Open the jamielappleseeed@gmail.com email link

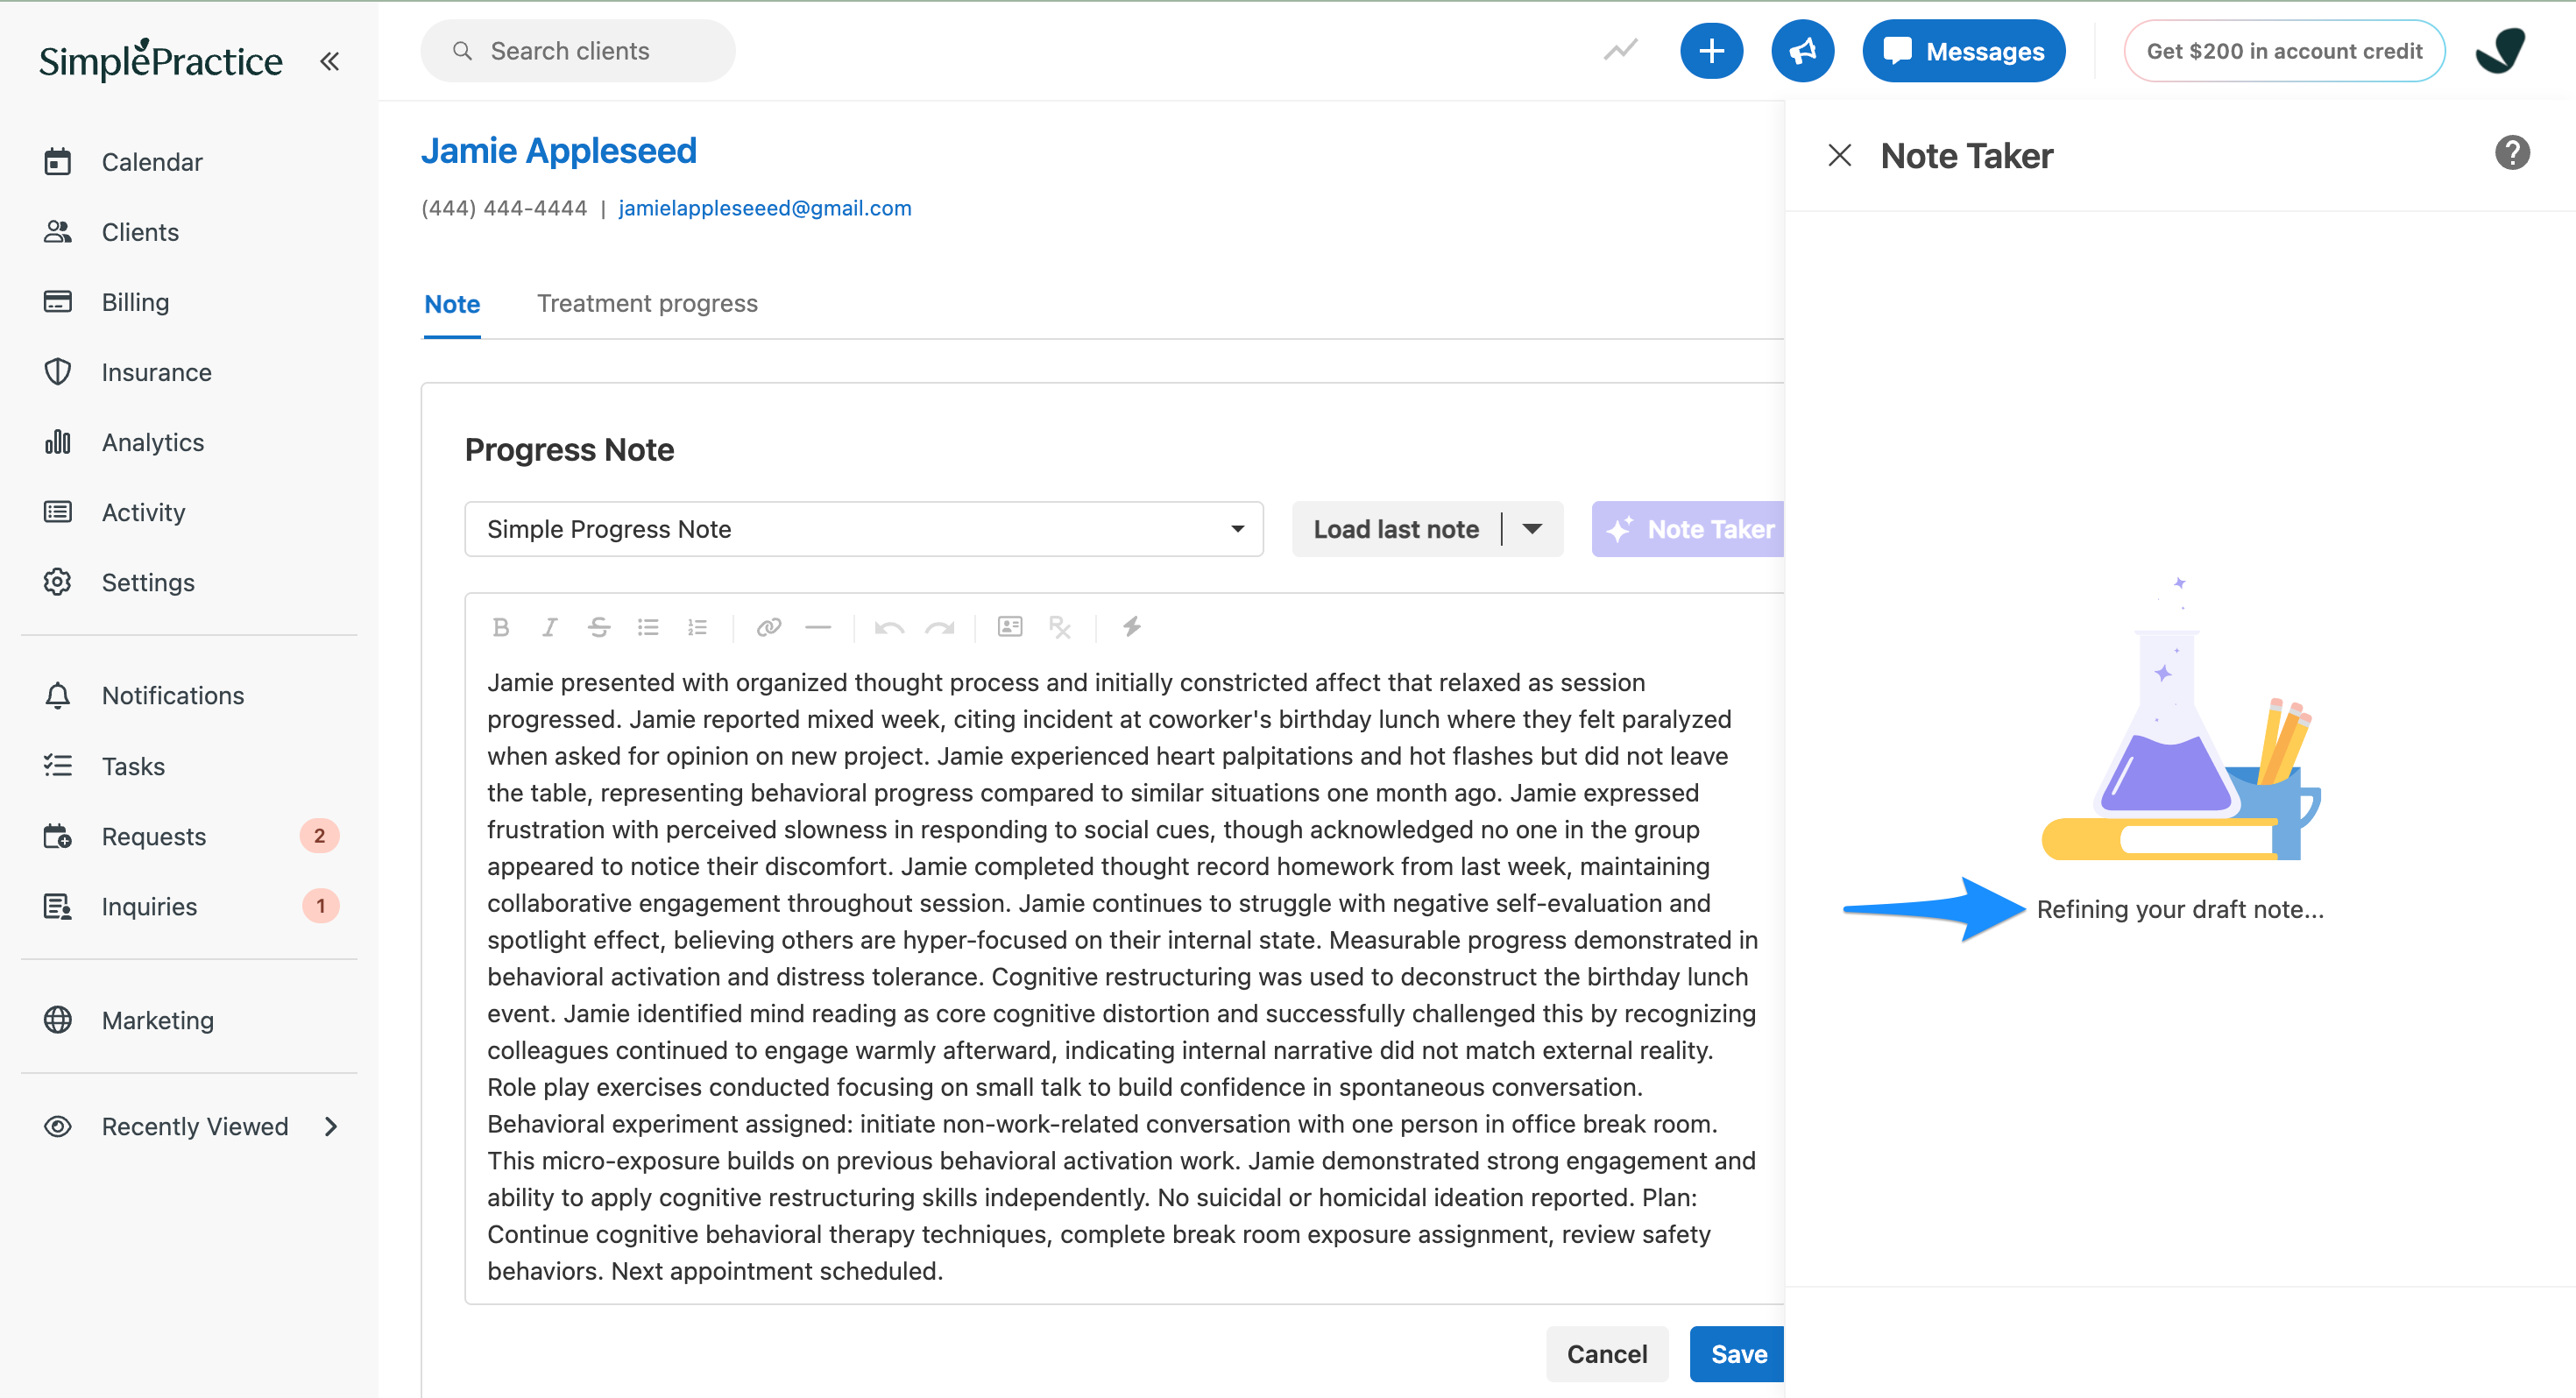coord(764,208)
